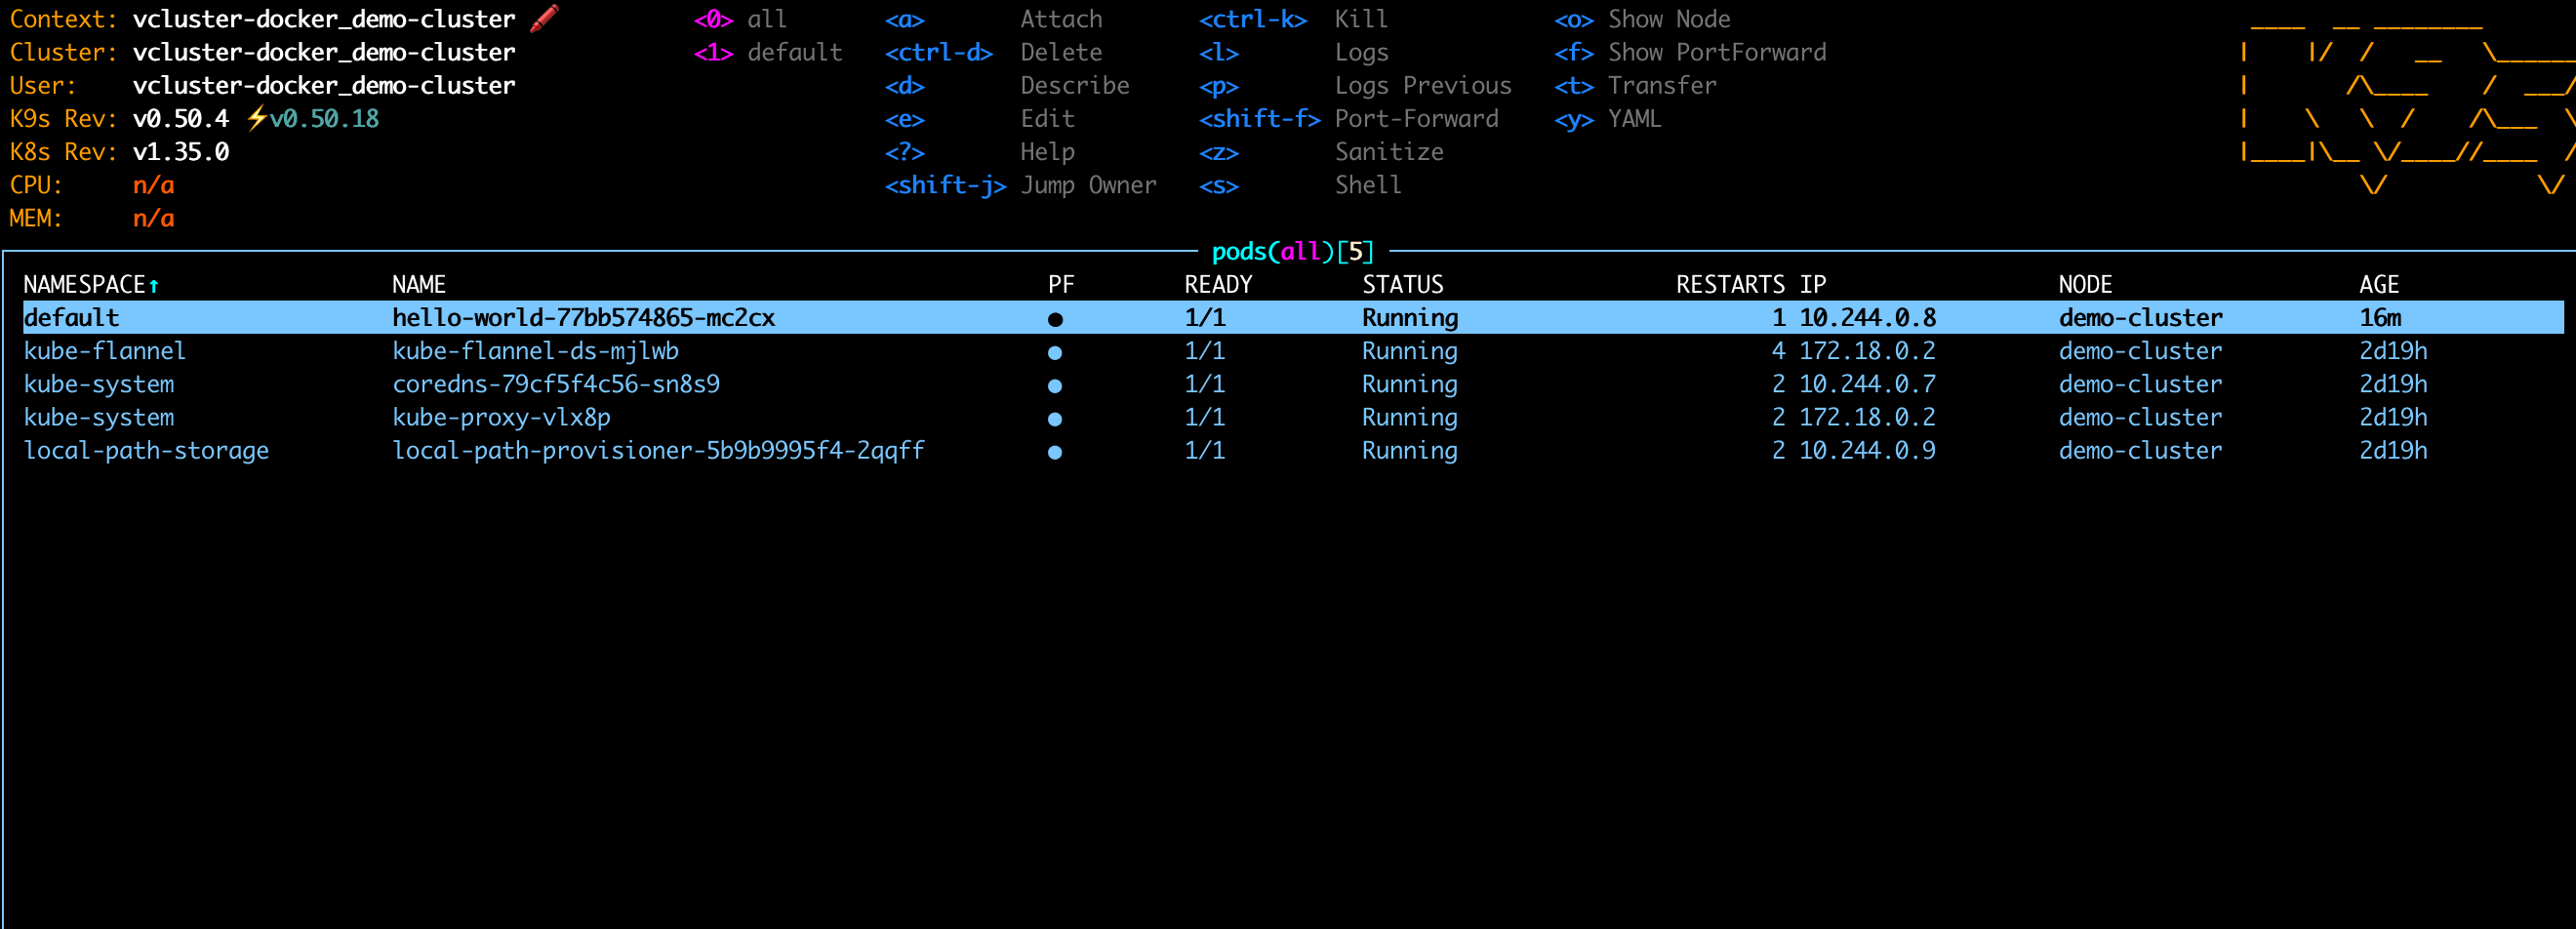The image size is (2576, 929).
Task: Click the MEM n/a value
Action: tap(154, 218)
